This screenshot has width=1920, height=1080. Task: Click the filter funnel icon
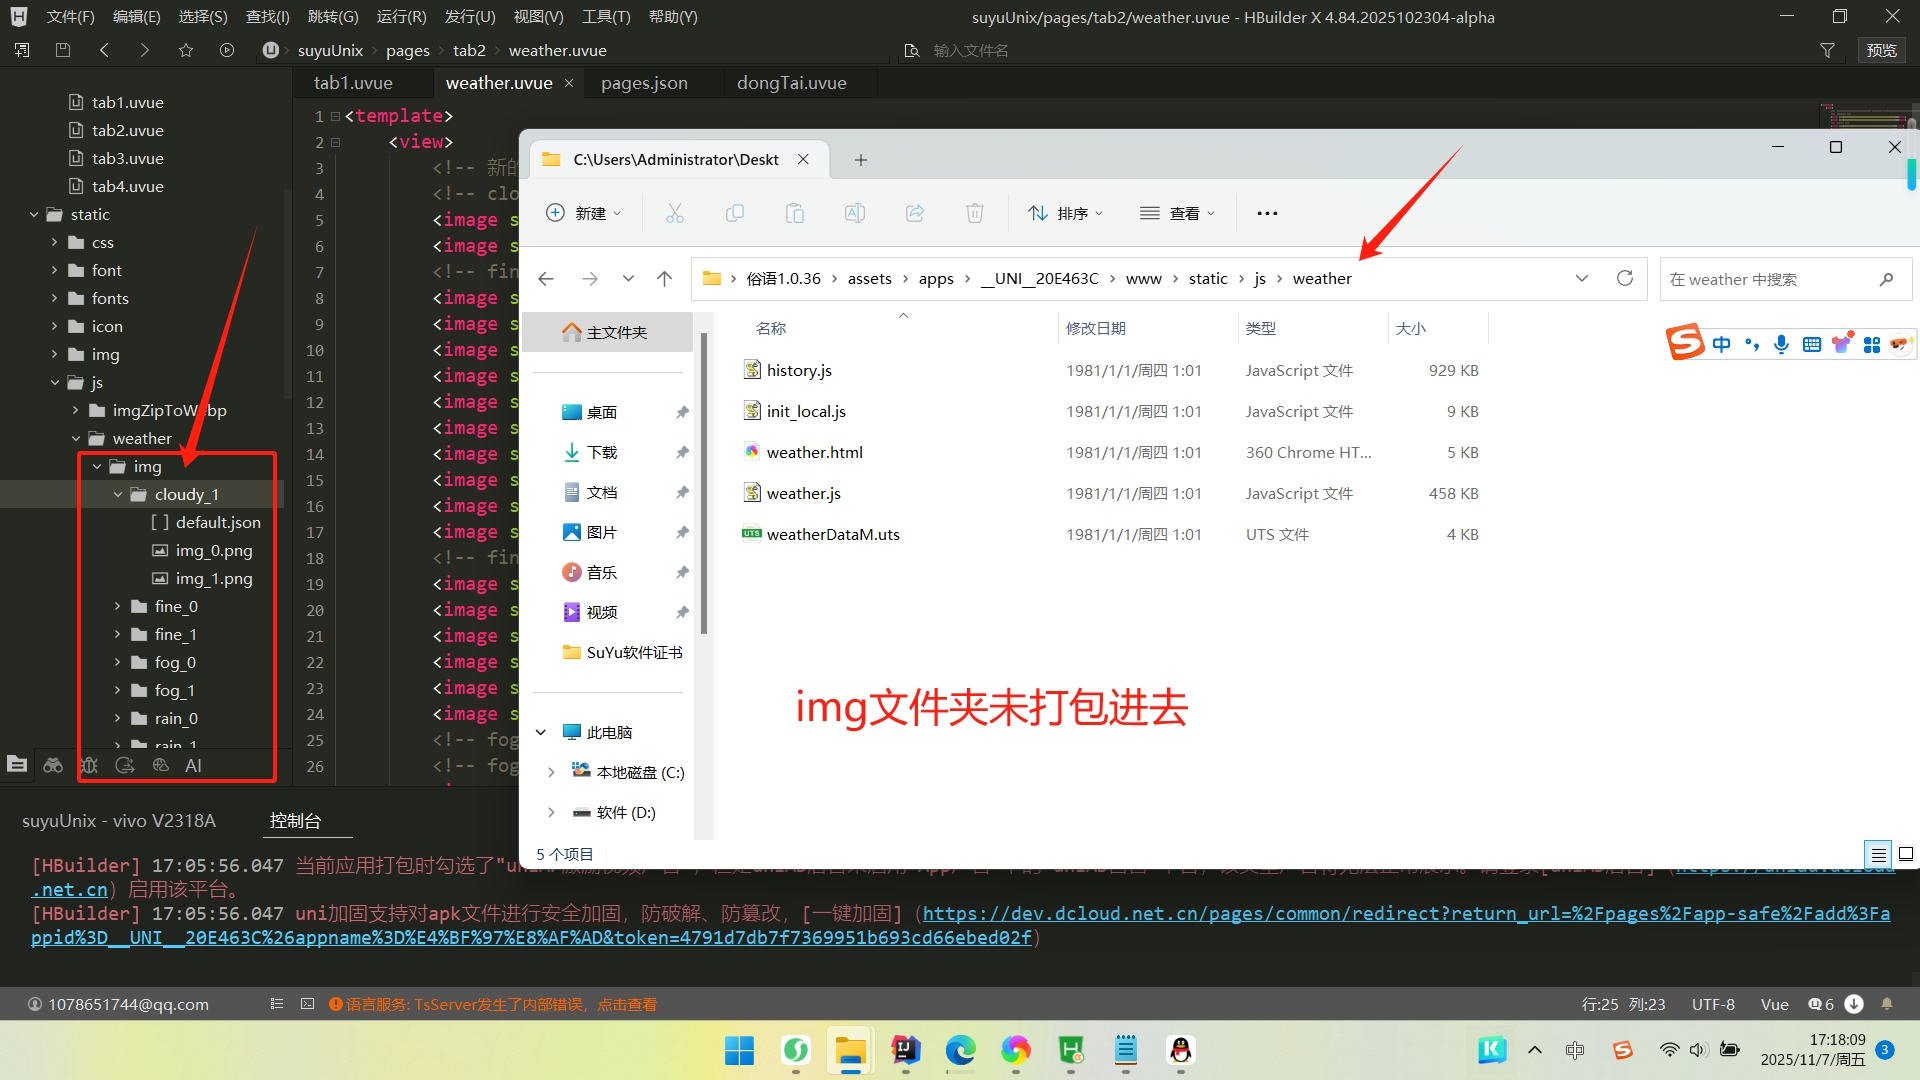(1827, 50)
